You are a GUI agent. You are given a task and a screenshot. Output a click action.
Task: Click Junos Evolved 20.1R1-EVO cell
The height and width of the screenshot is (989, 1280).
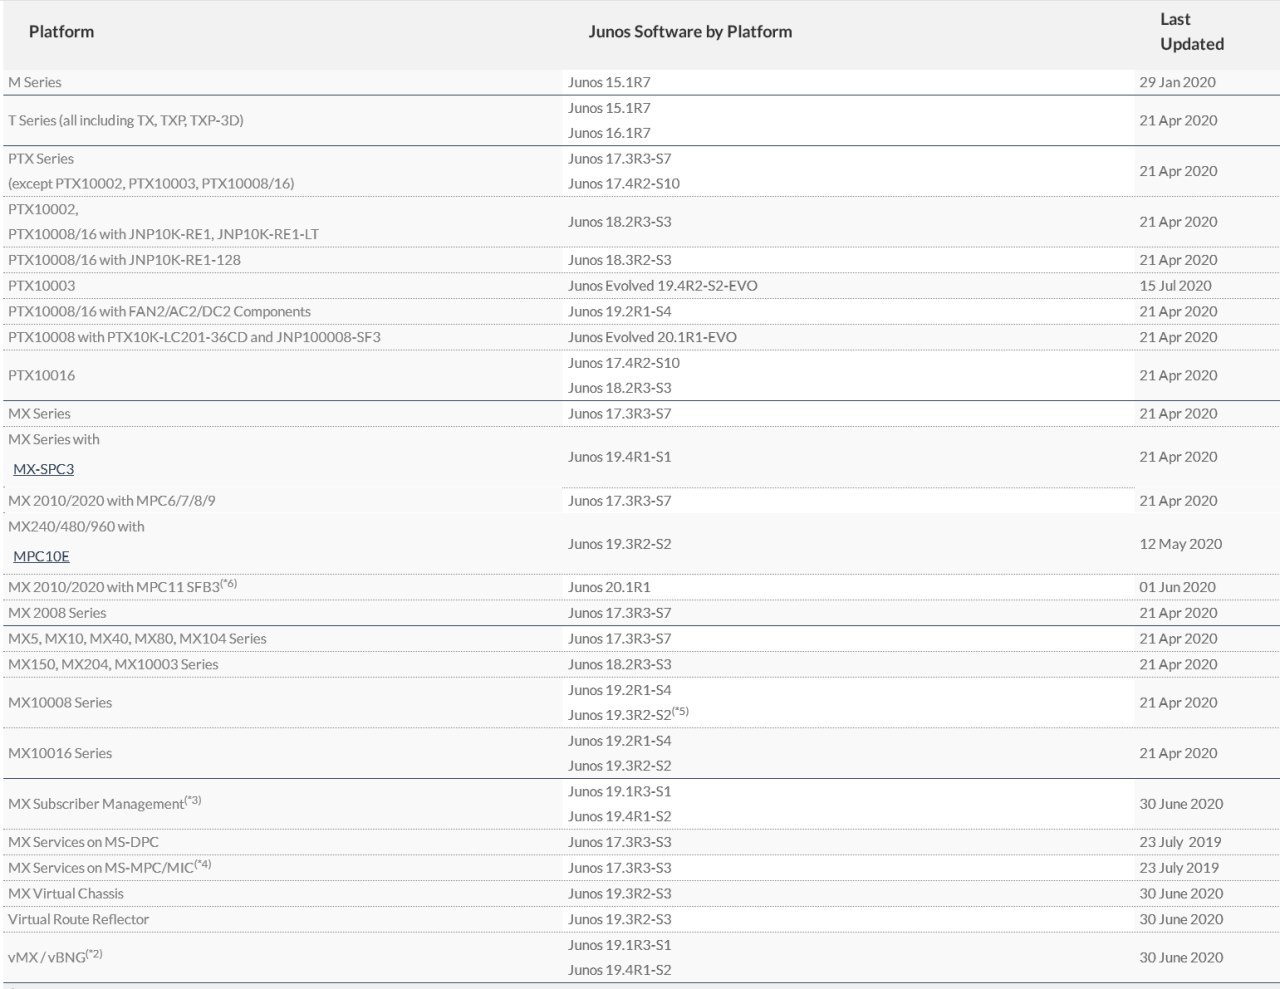pos(652,337)
